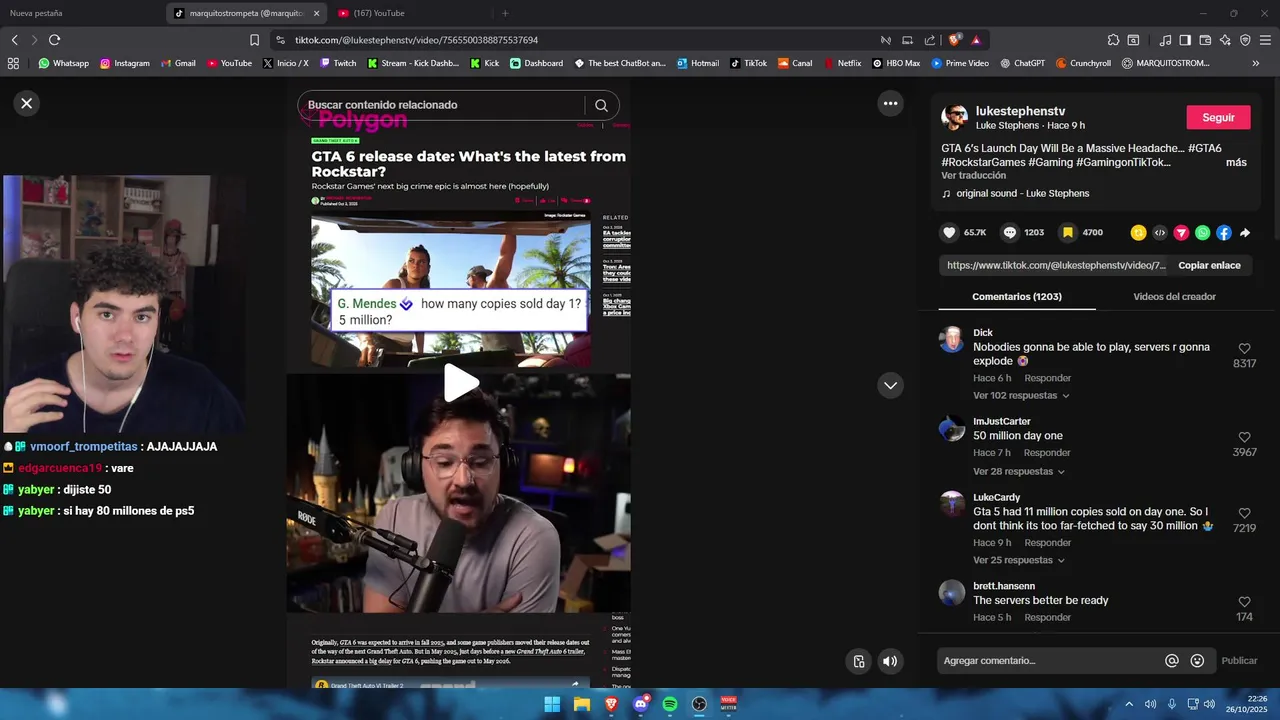Image resolution: width=1280 pixels, height=720 pixels.
Task: Select Comentarios (1203) tab
Action: click(x=1016, y=296)
